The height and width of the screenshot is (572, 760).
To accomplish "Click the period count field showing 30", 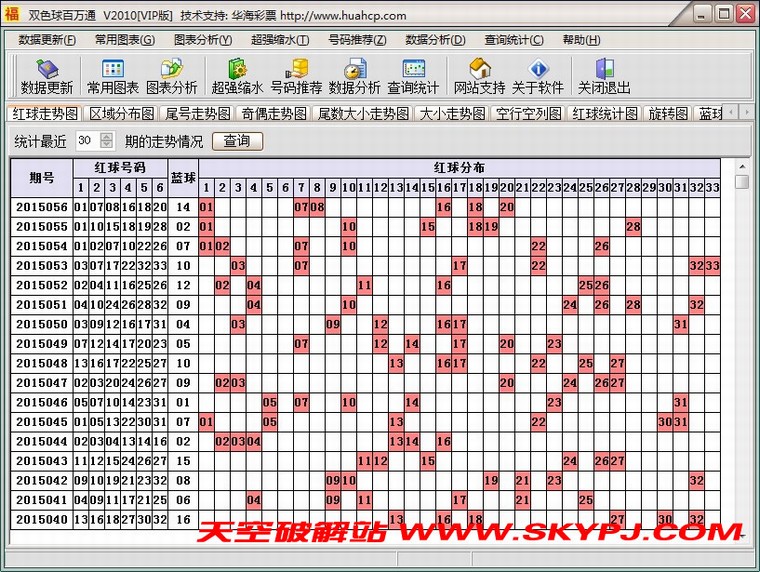I will tap(86, 141).
